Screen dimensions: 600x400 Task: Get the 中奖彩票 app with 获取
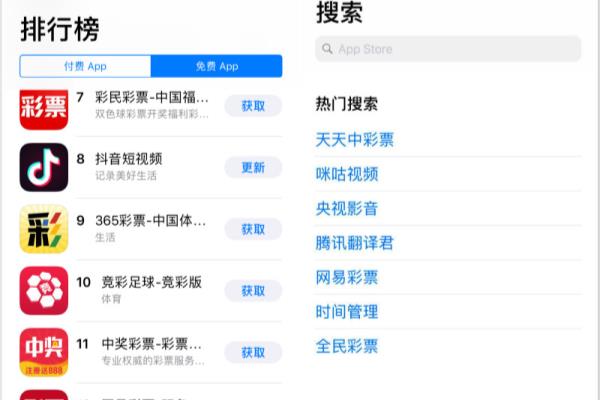pos(253,352)
